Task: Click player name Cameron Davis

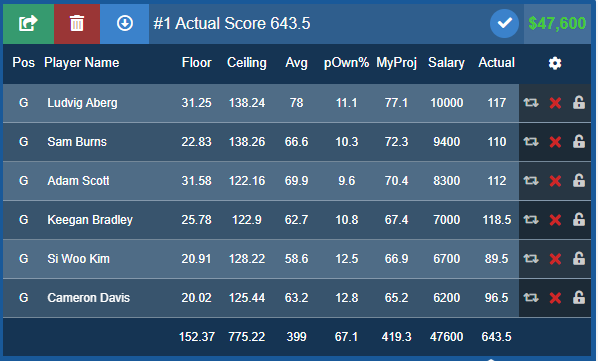Action: (x=88, y=298)
